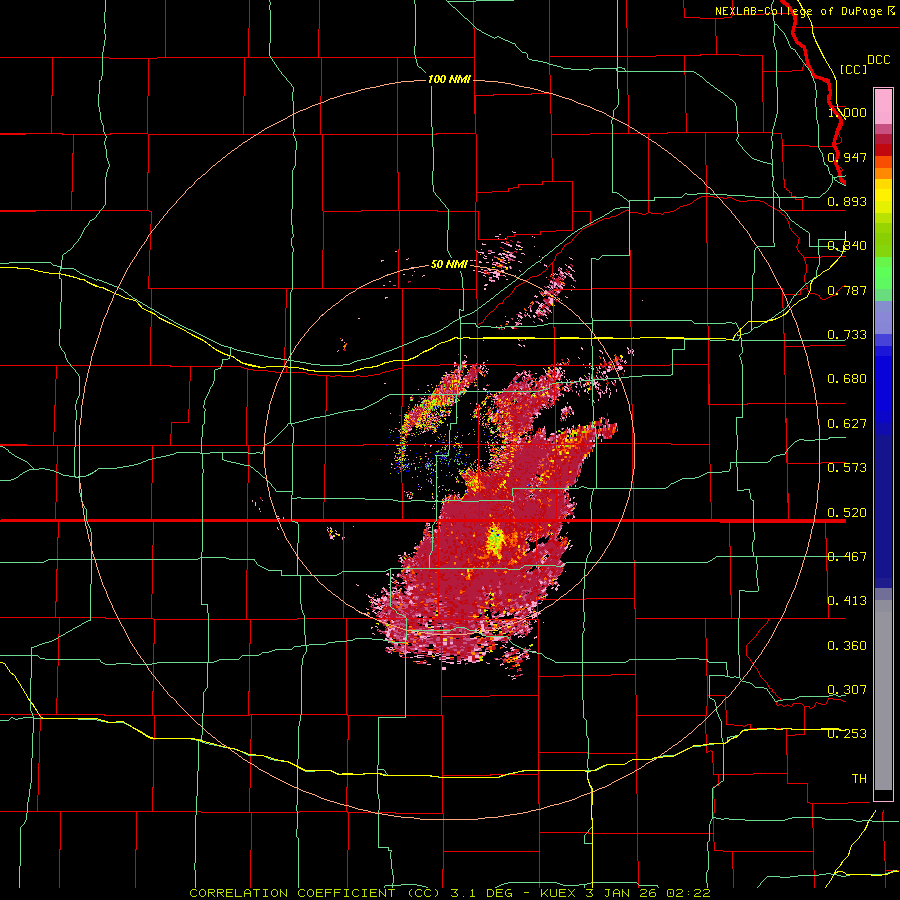Pick the lavender color bar segment
The image size is (900, 900).
tap(883, 318)
